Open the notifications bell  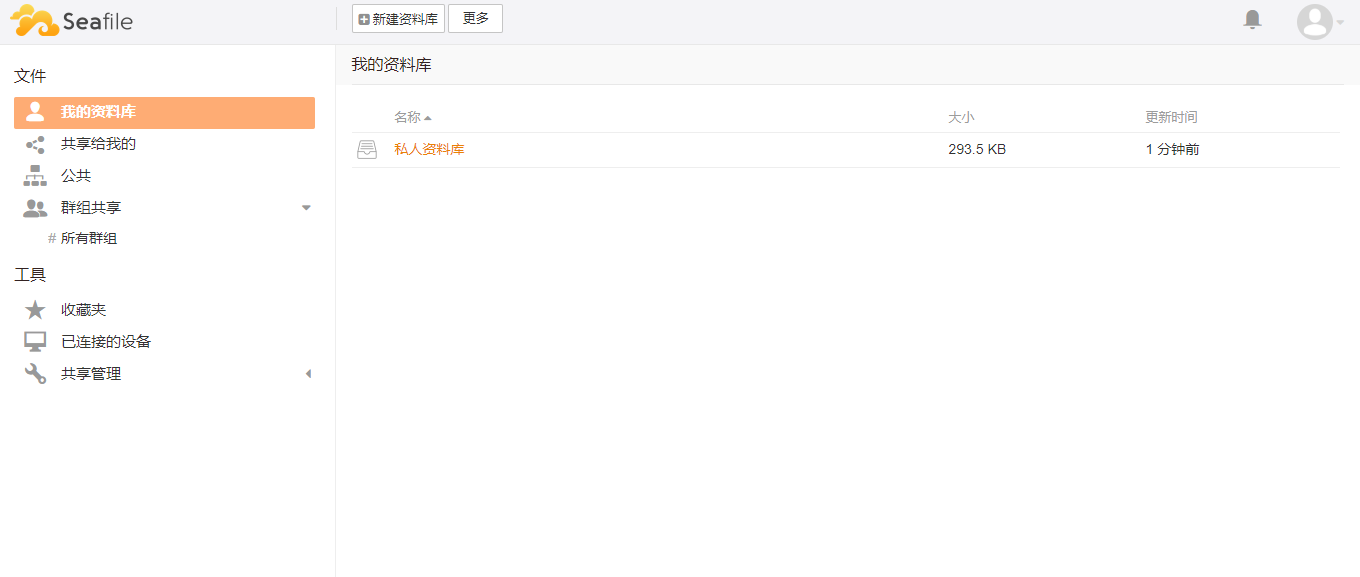click(x=1252, y=20)
